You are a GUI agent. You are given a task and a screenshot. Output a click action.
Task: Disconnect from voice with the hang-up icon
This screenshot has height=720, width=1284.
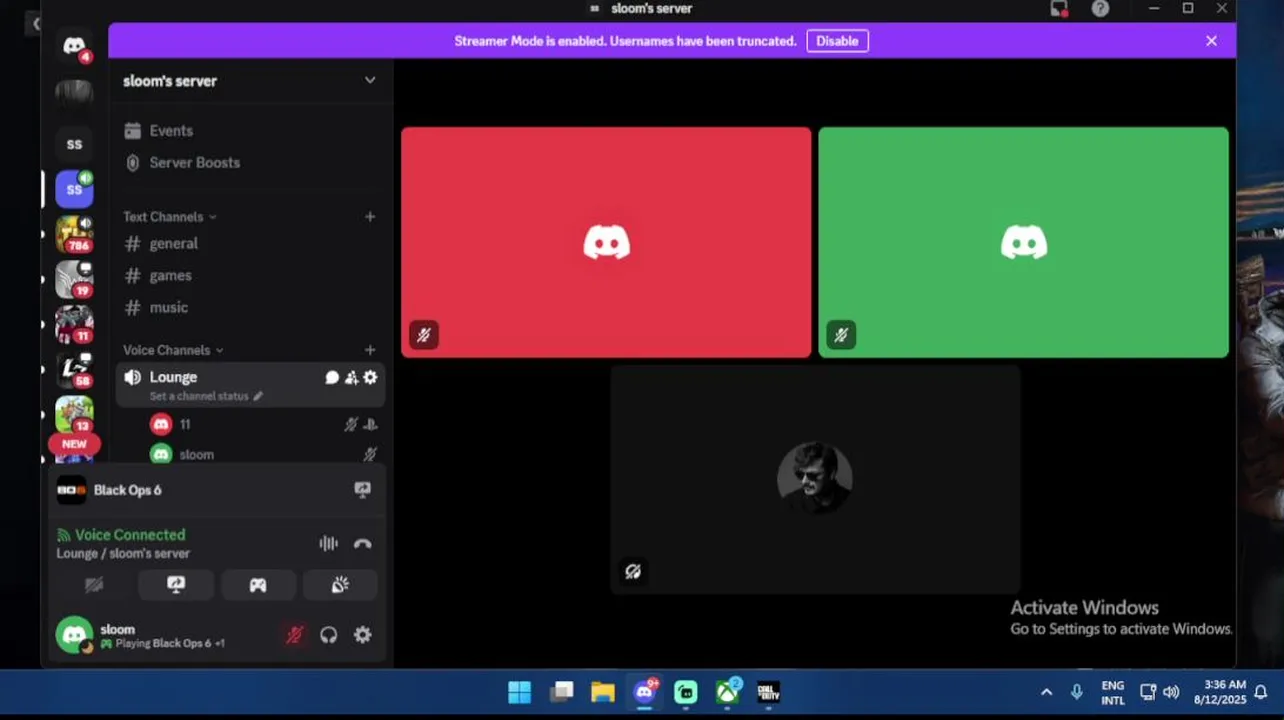pos(362,543)
